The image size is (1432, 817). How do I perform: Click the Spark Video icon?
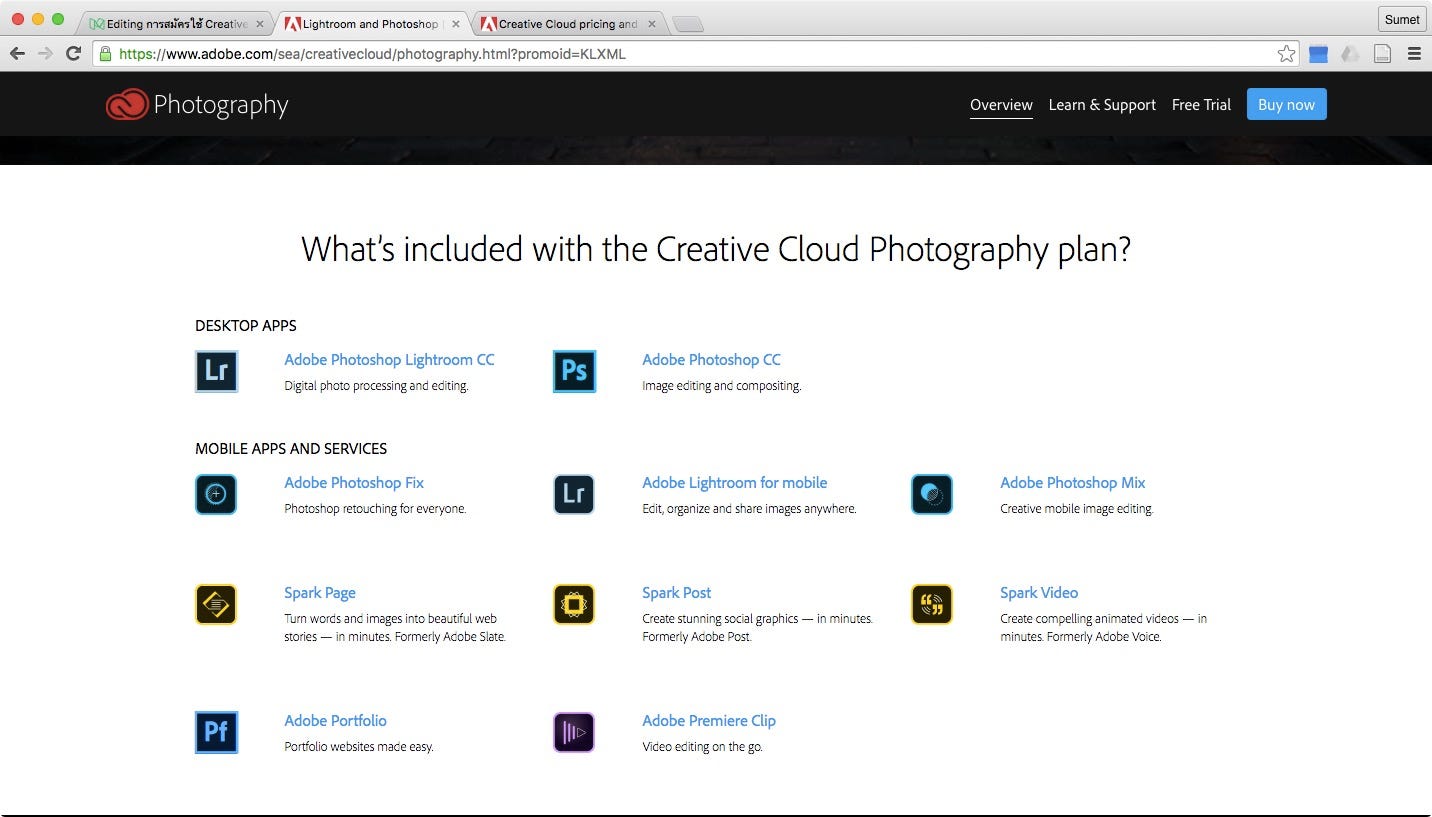(x=932, y=604)
